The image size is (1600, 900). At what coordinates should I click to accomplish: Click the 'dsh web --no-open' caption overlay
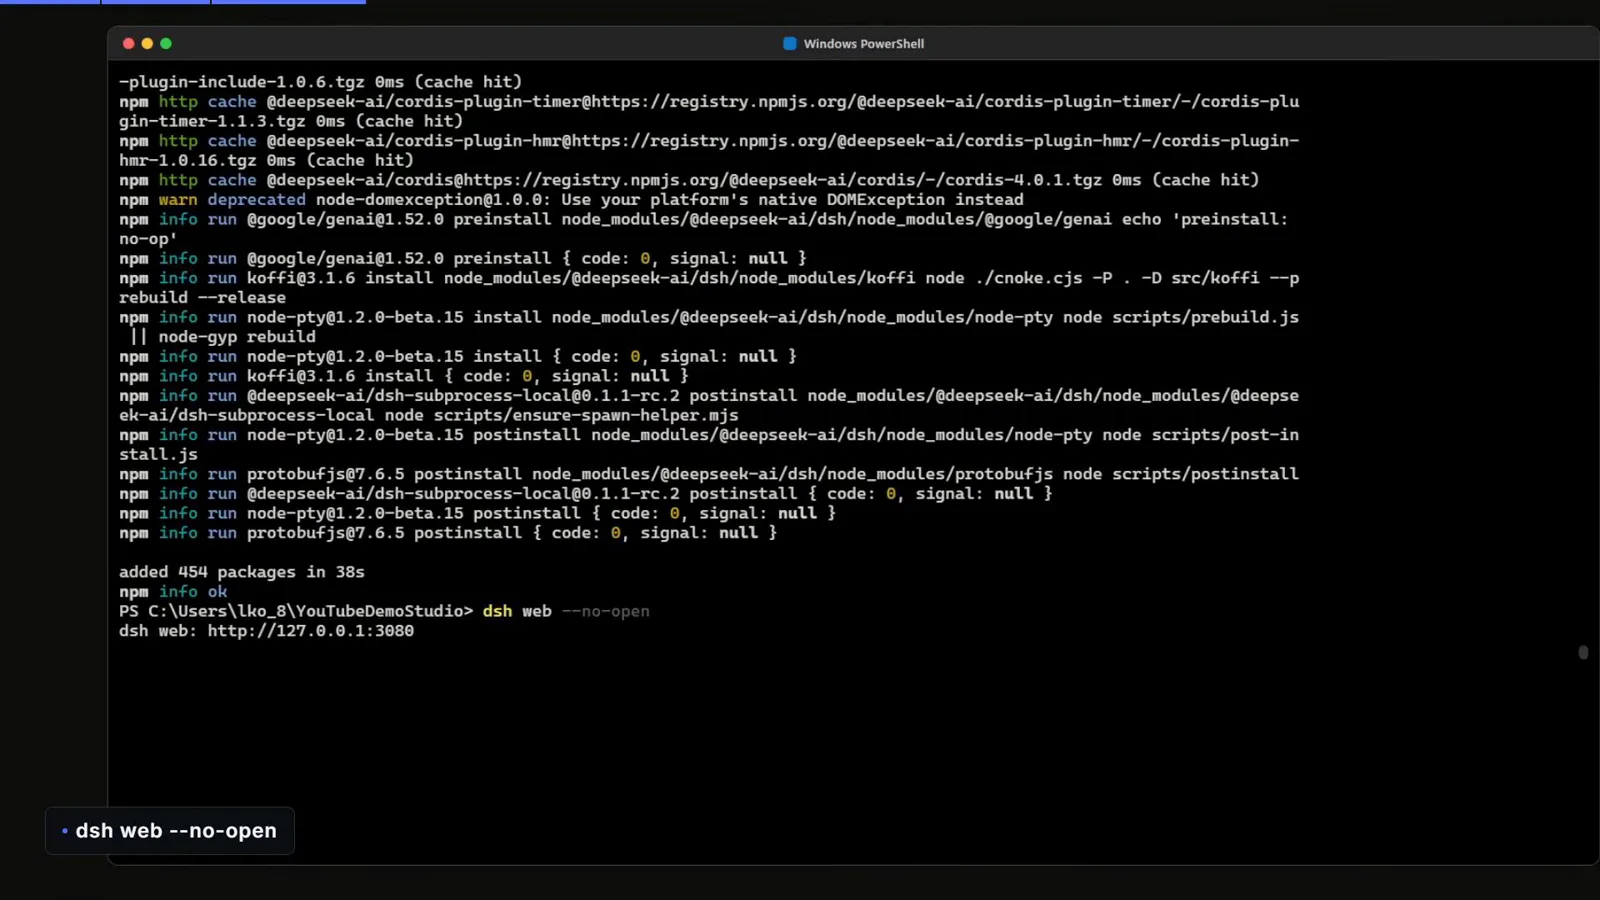point(170,831)
